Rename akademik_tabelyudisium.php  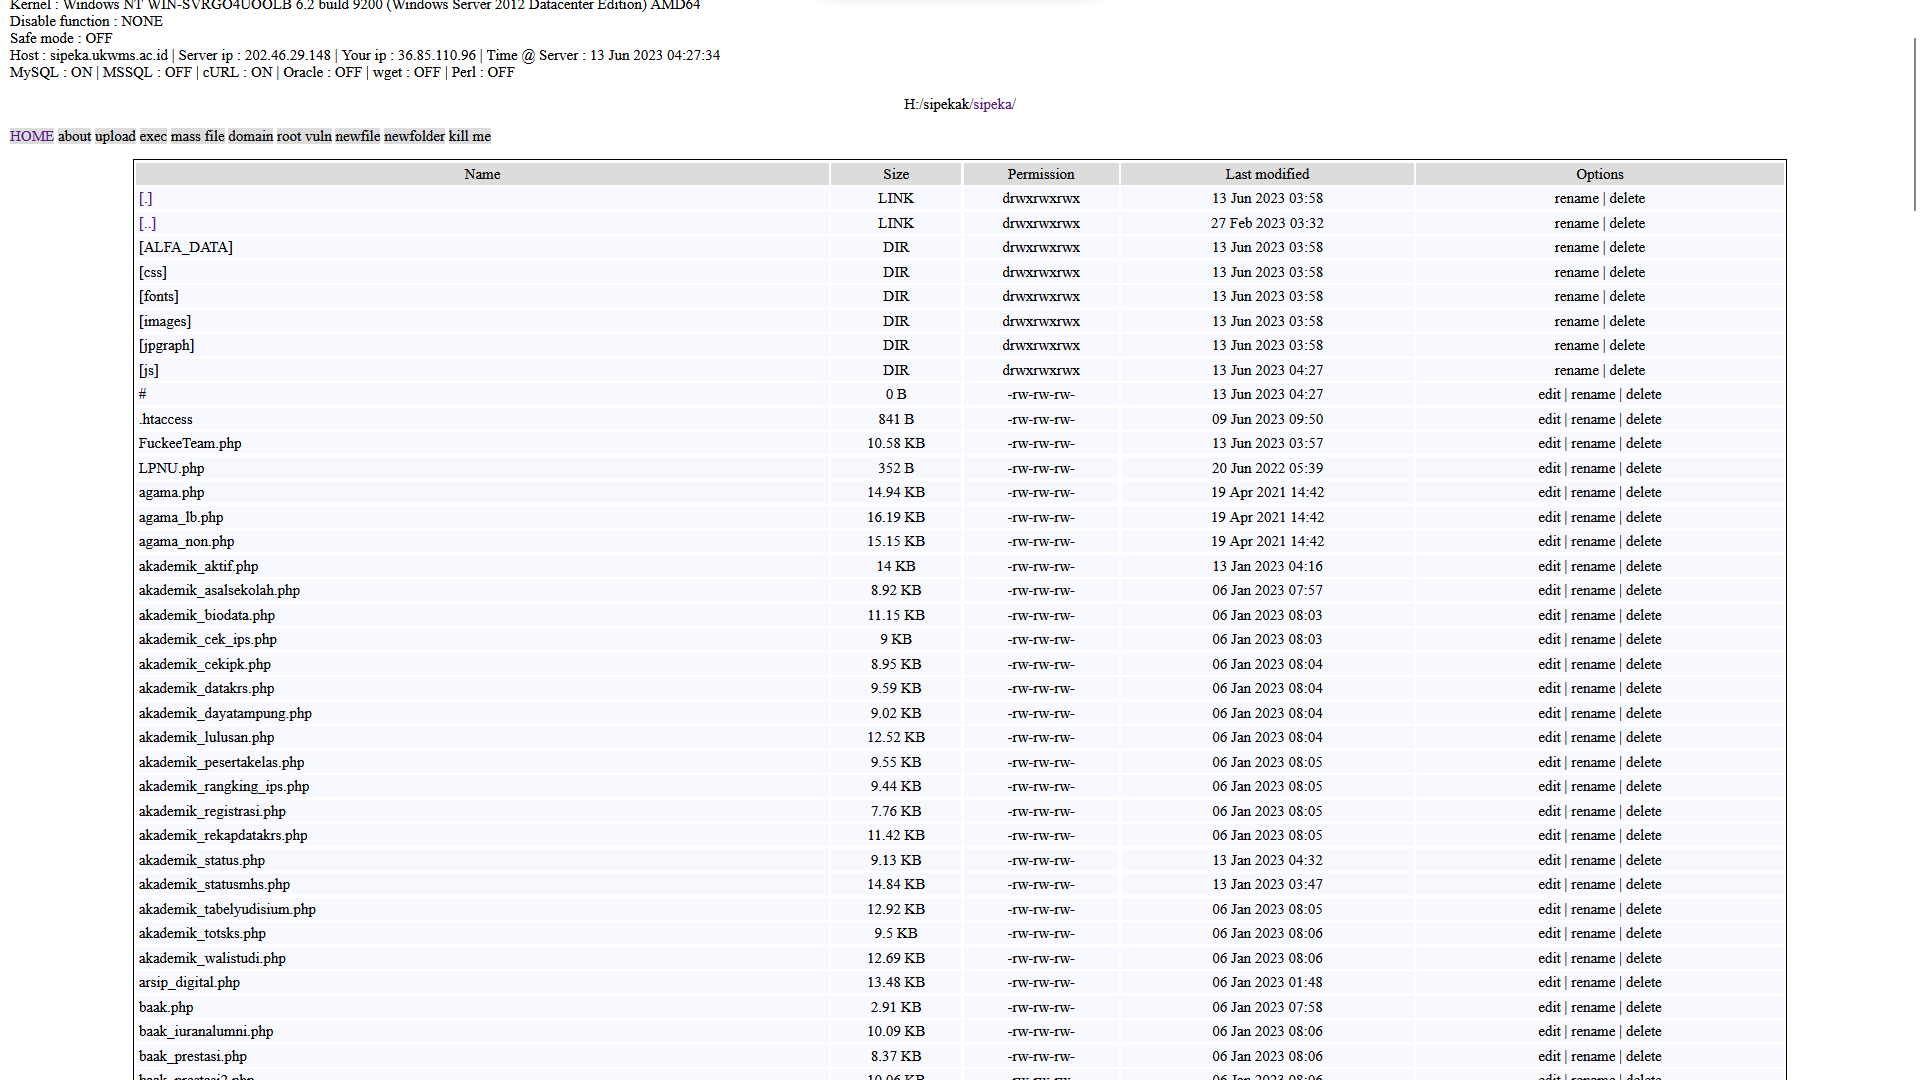(1593, 909)
